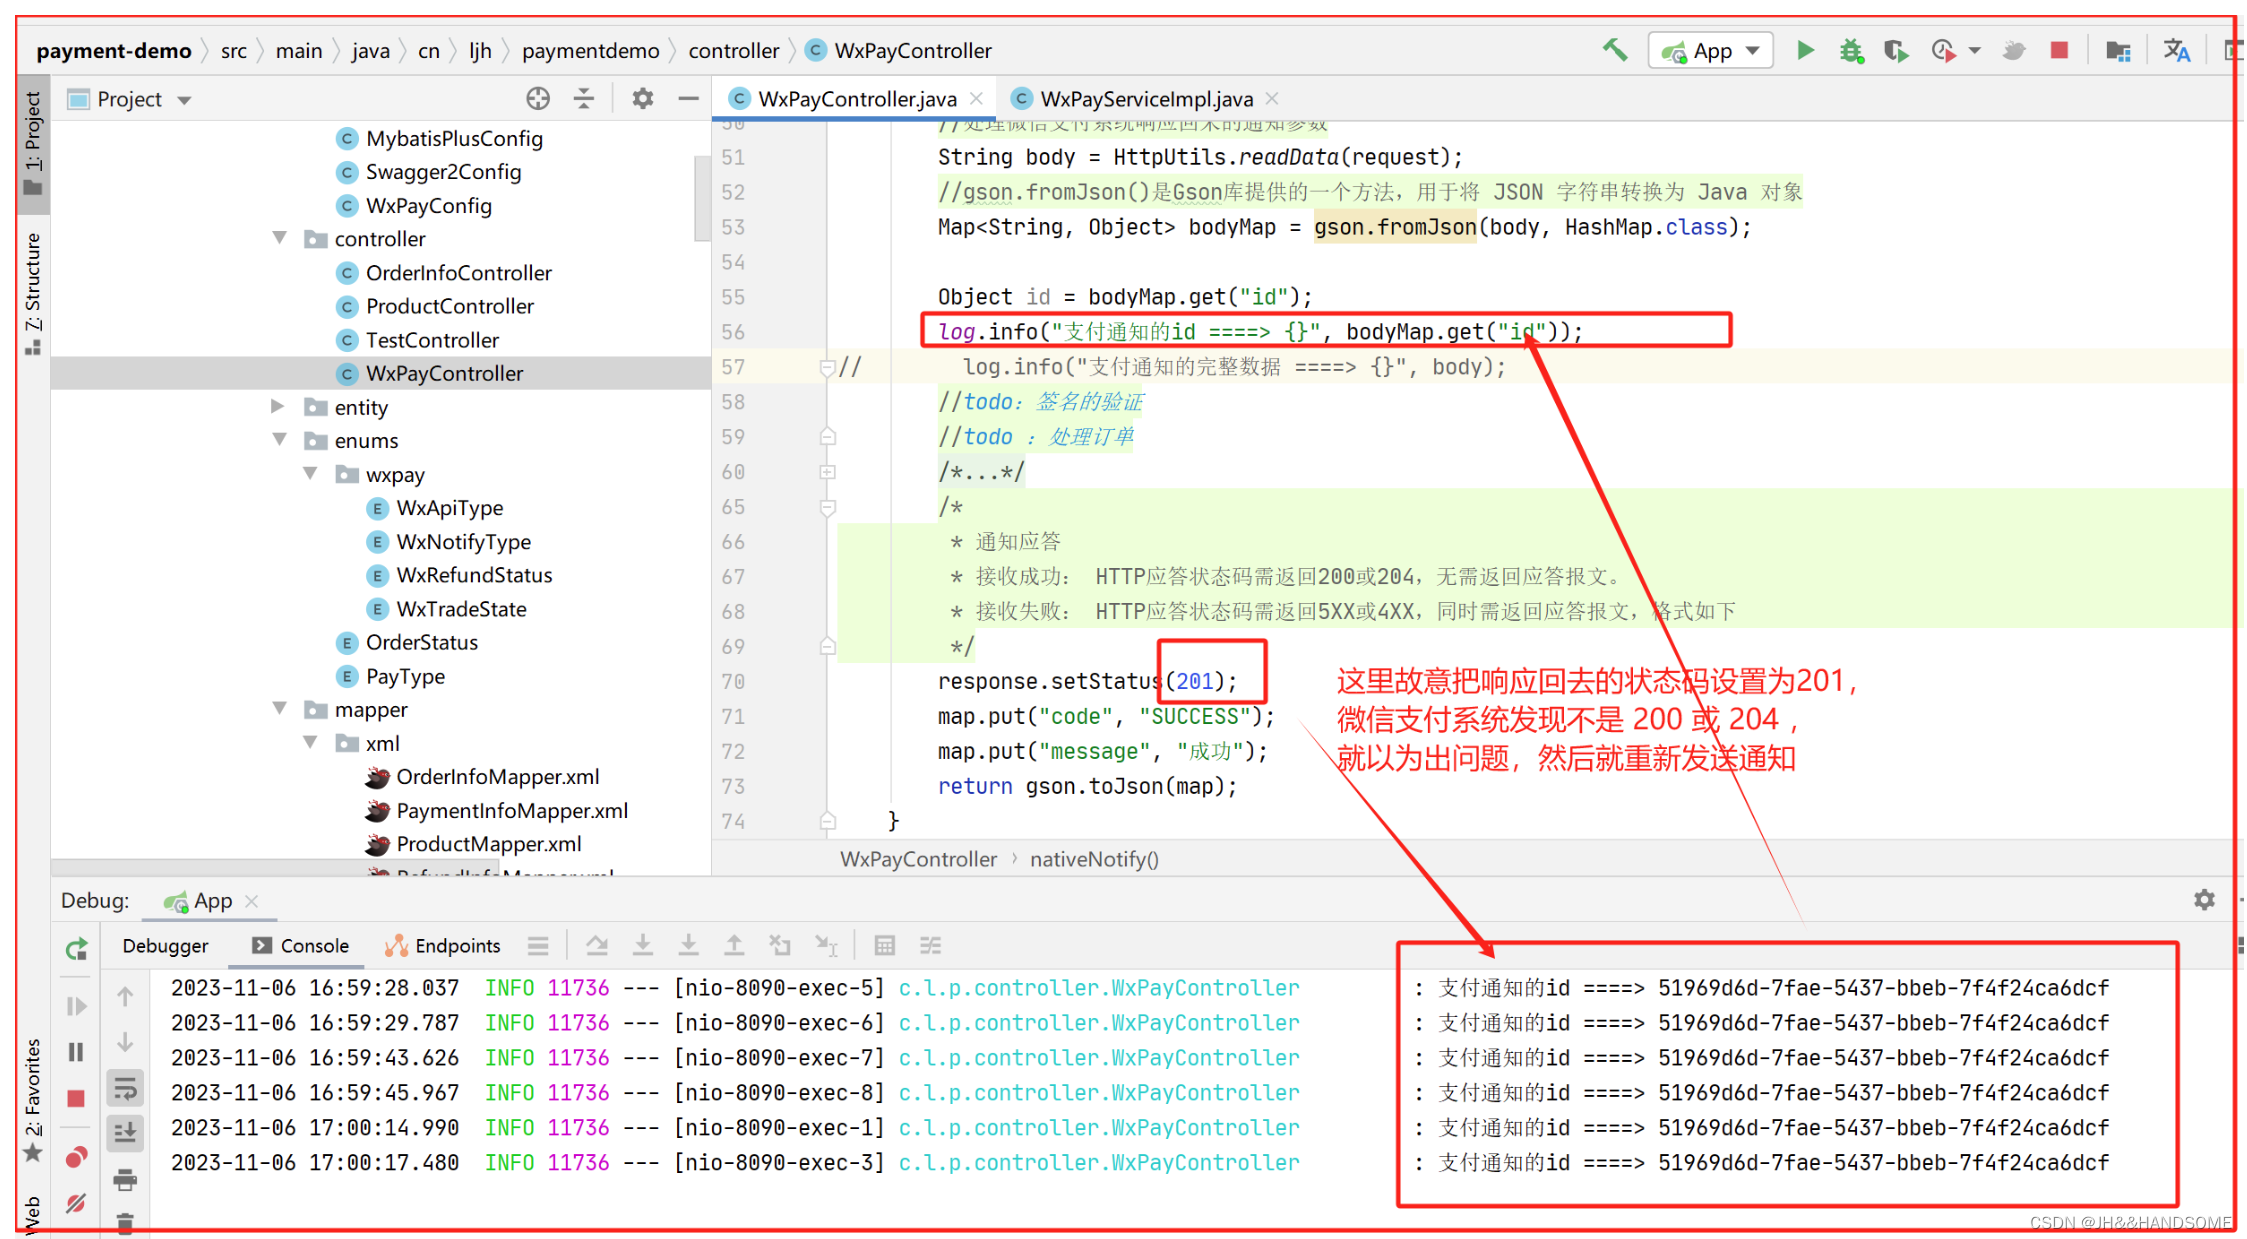2247x1239 pixels.
Task: Click the Build hammer icon
Action: (1614, 50)
